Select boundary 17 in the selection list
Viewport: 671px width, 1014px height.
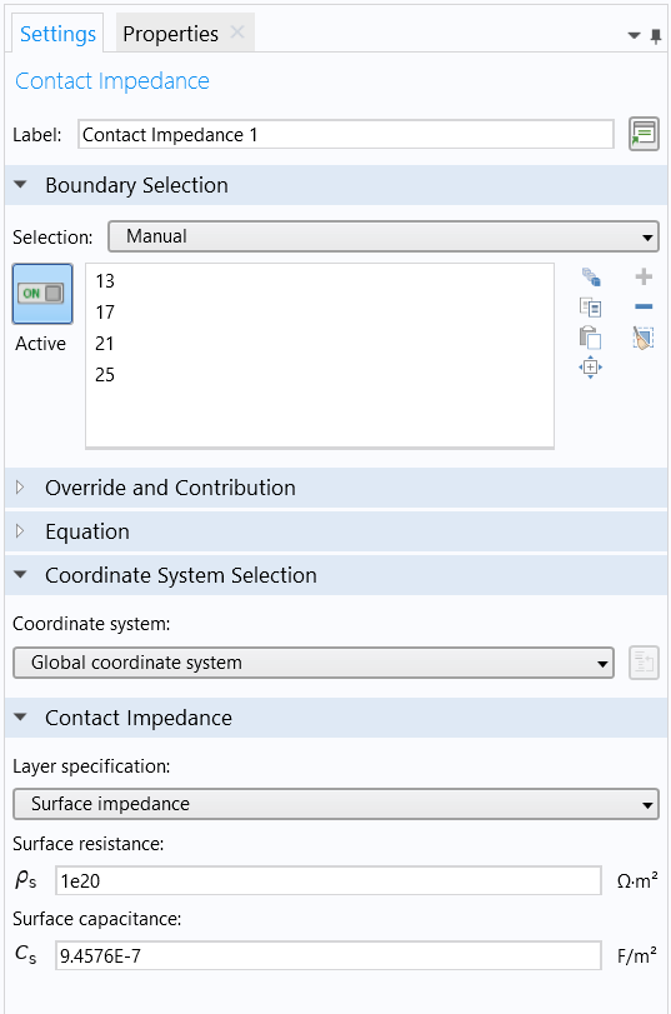(105, 313)
